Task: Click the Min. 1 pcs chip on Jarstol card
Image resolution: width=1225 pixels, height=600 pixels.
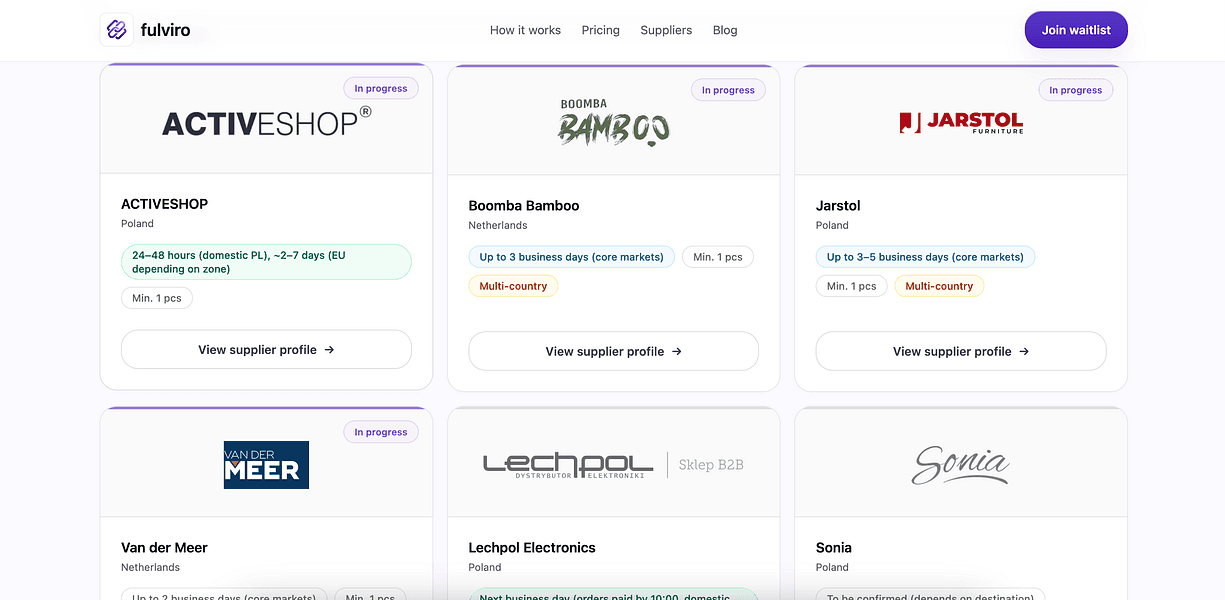Action: [x=851, y=285]
